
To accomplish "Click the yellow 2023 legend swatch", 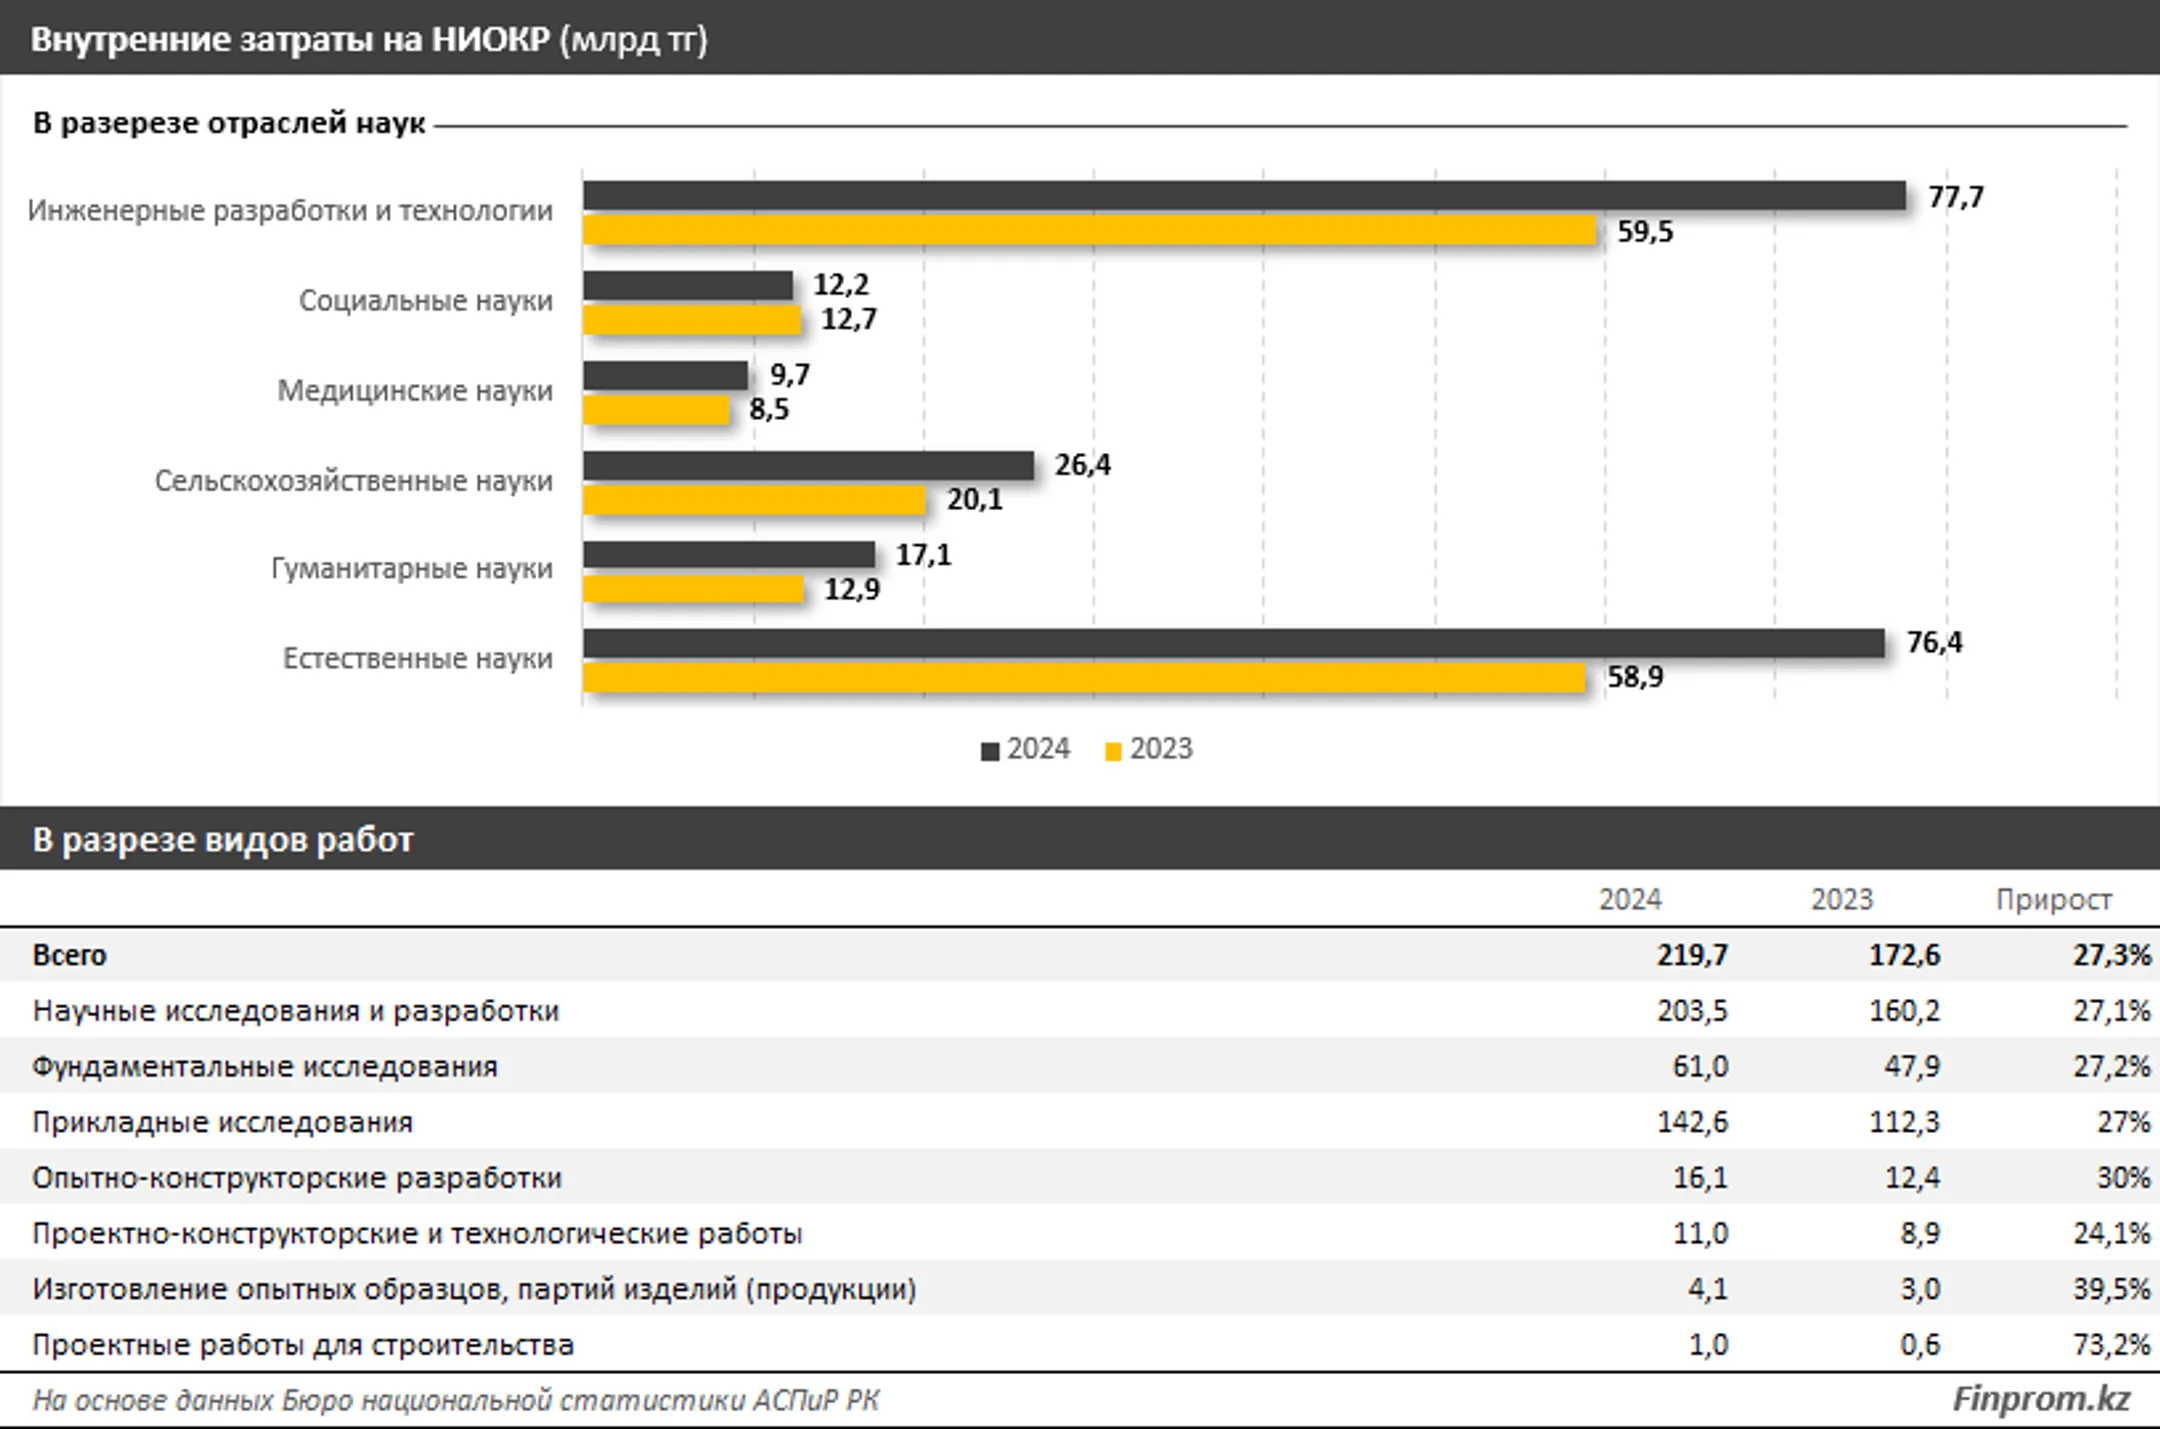I will (1113, 752).
